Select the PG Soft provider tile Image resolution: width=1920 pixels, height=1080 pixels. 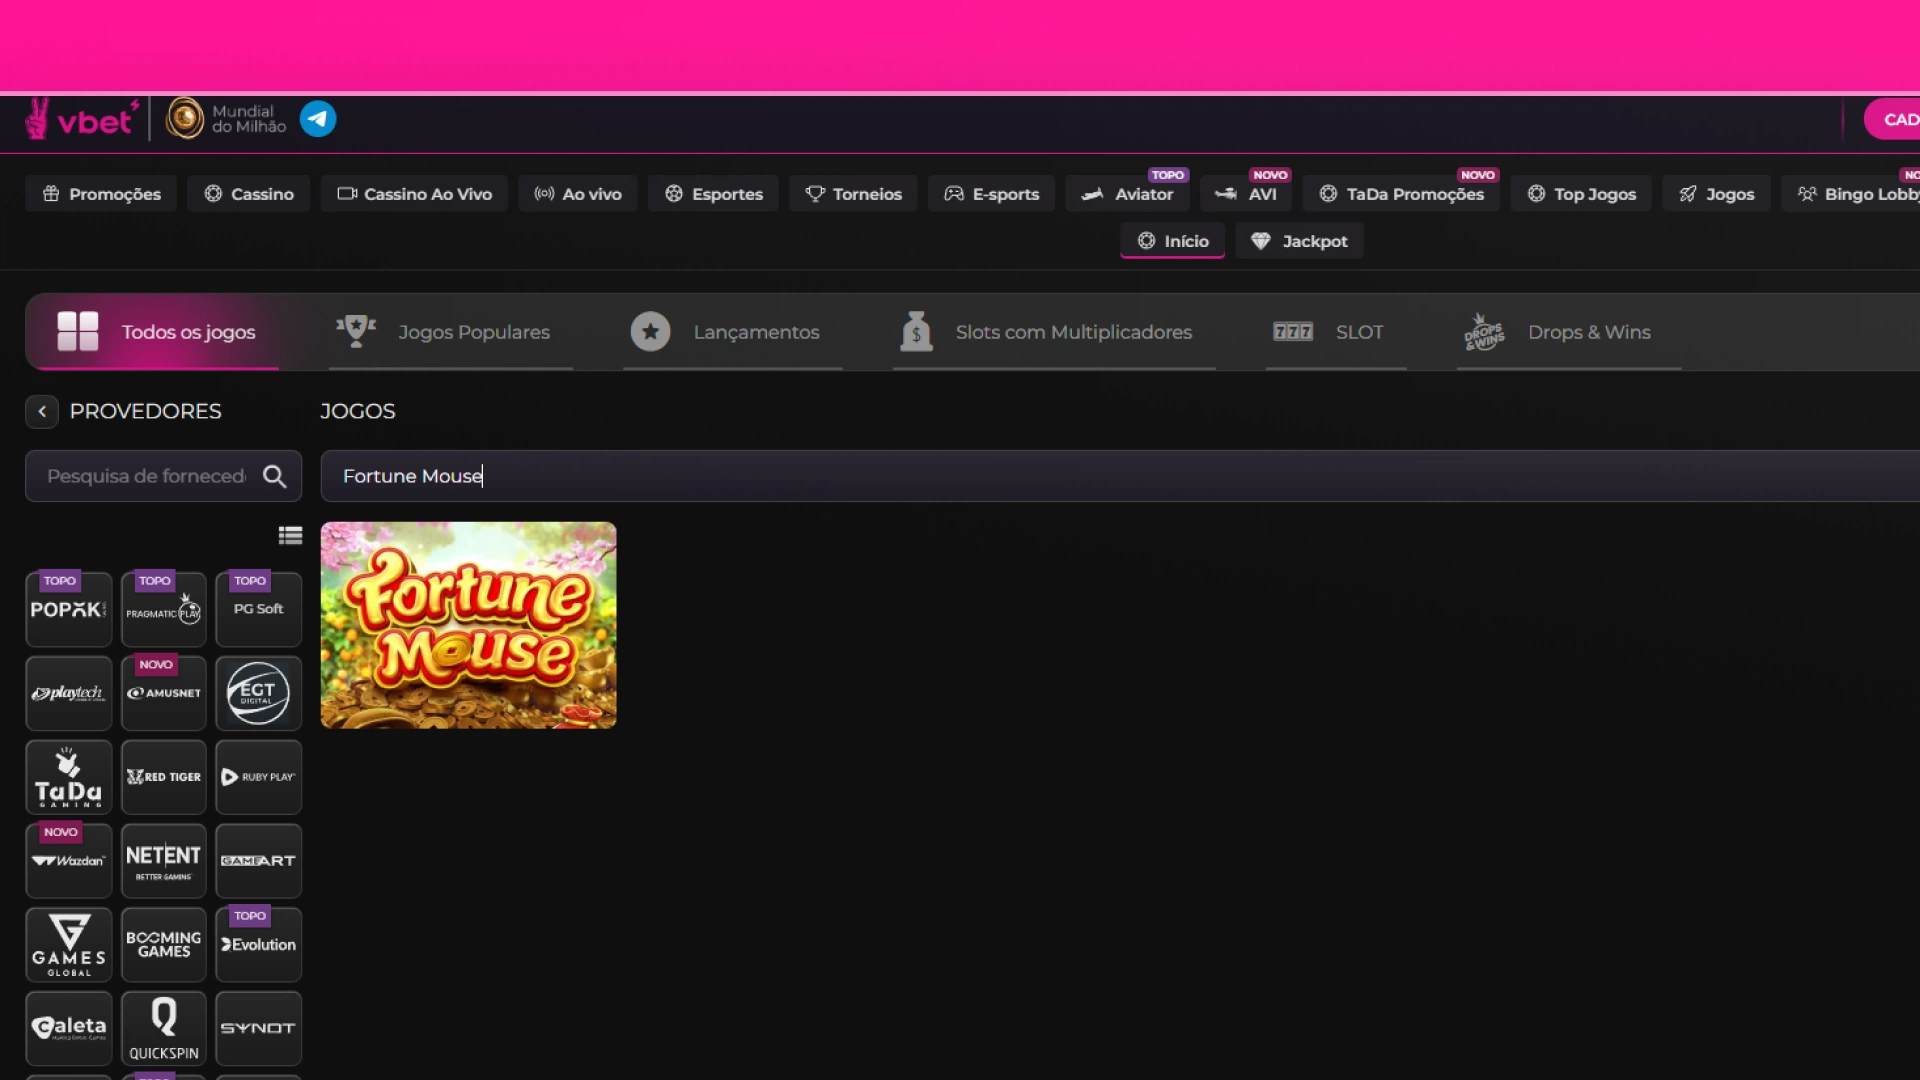point(258,609)
